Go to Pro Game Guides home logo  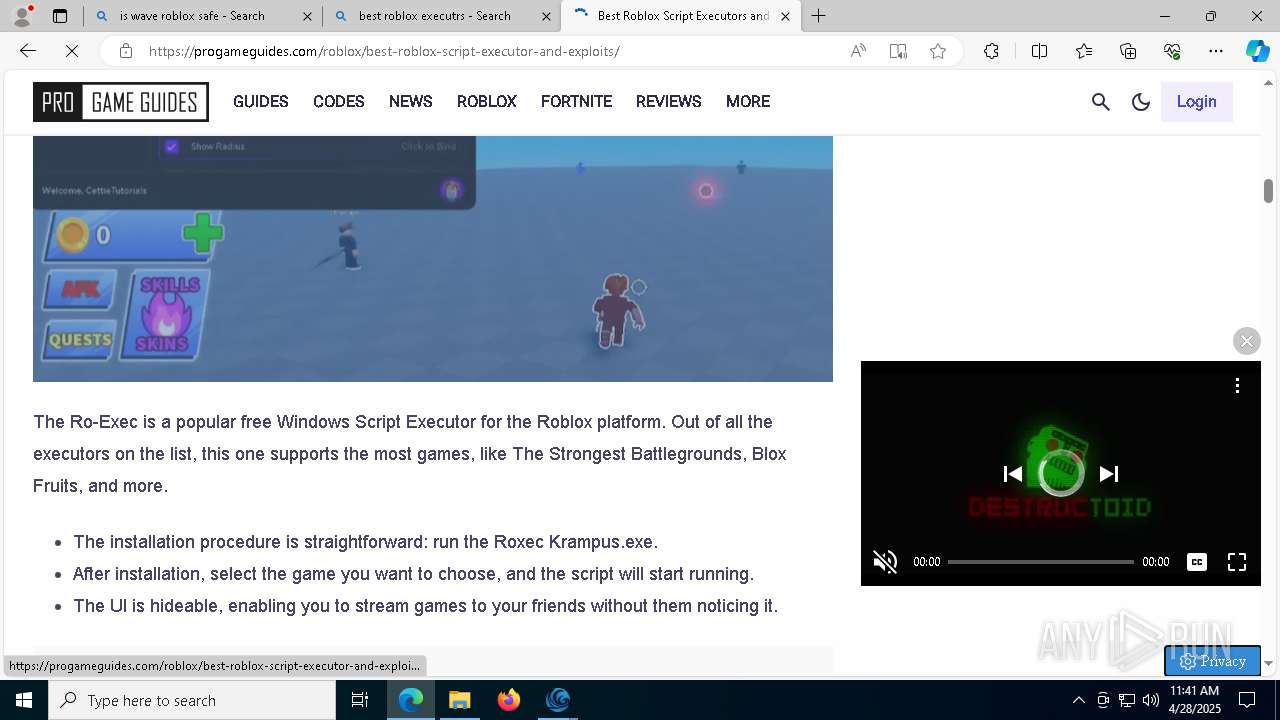click(x=121, y=102)
